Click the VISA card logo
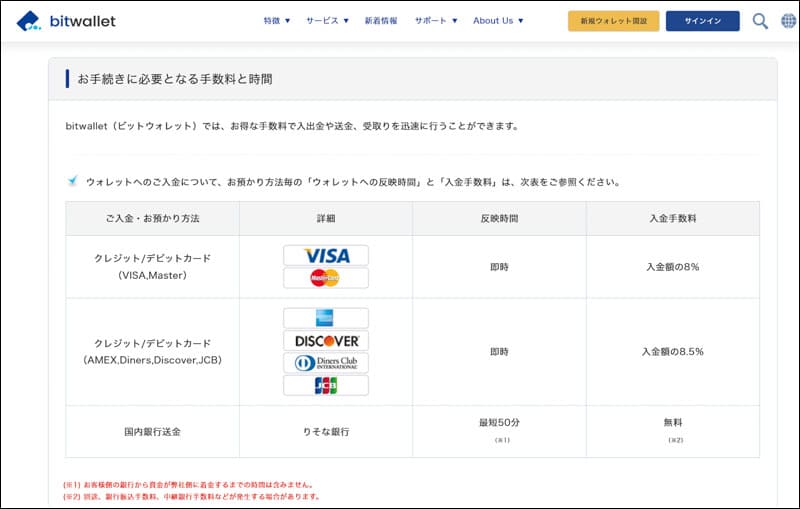This screenshot has width=800, height=509. pos(325,256)
